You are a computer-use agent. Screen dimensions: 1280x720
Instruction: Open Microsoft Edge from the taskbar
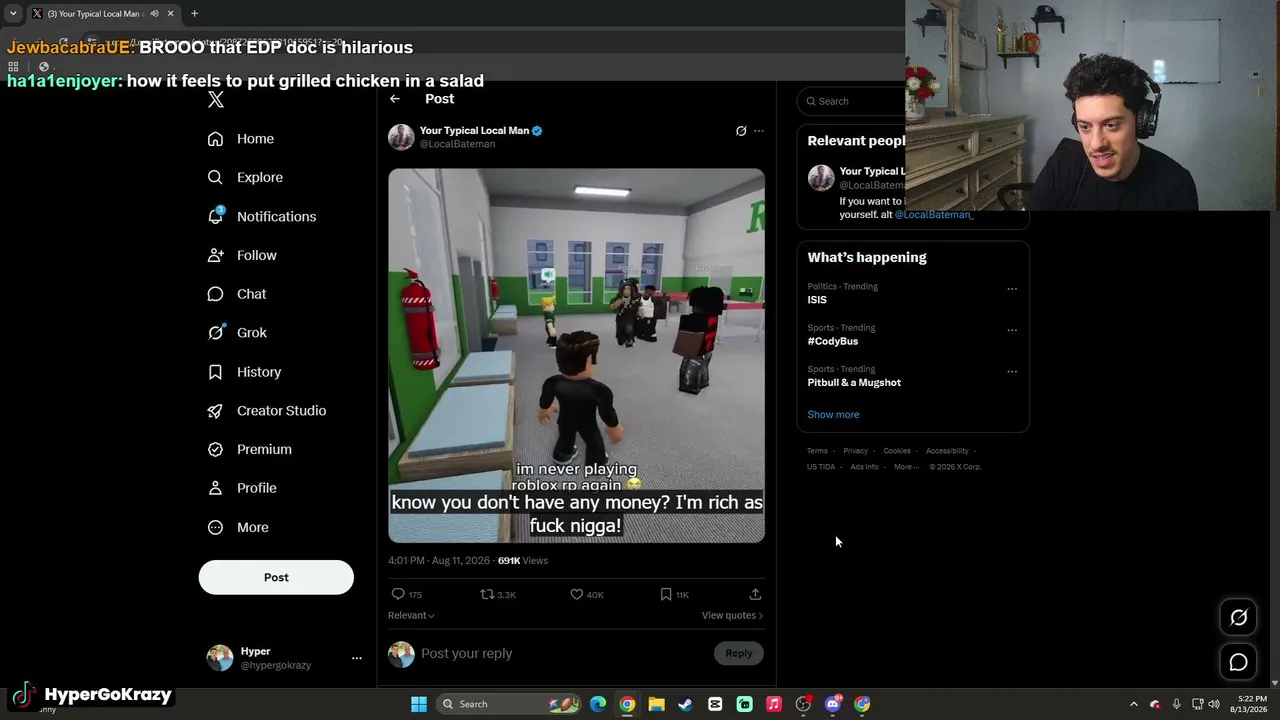pos(598,704)
